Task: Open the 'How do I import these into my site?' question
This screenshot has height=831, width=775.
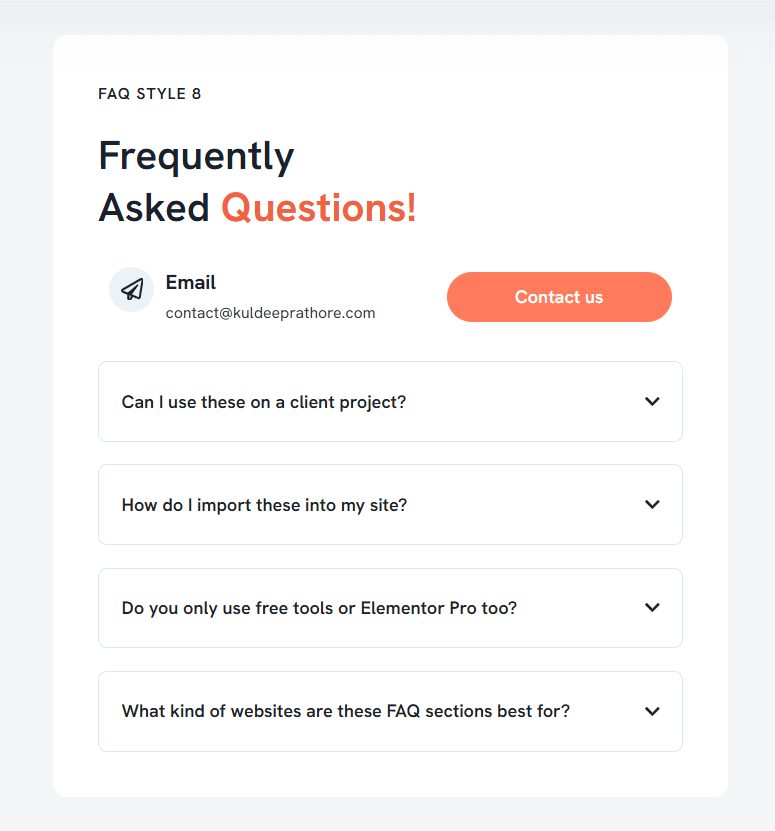Action: pos(264,505)
